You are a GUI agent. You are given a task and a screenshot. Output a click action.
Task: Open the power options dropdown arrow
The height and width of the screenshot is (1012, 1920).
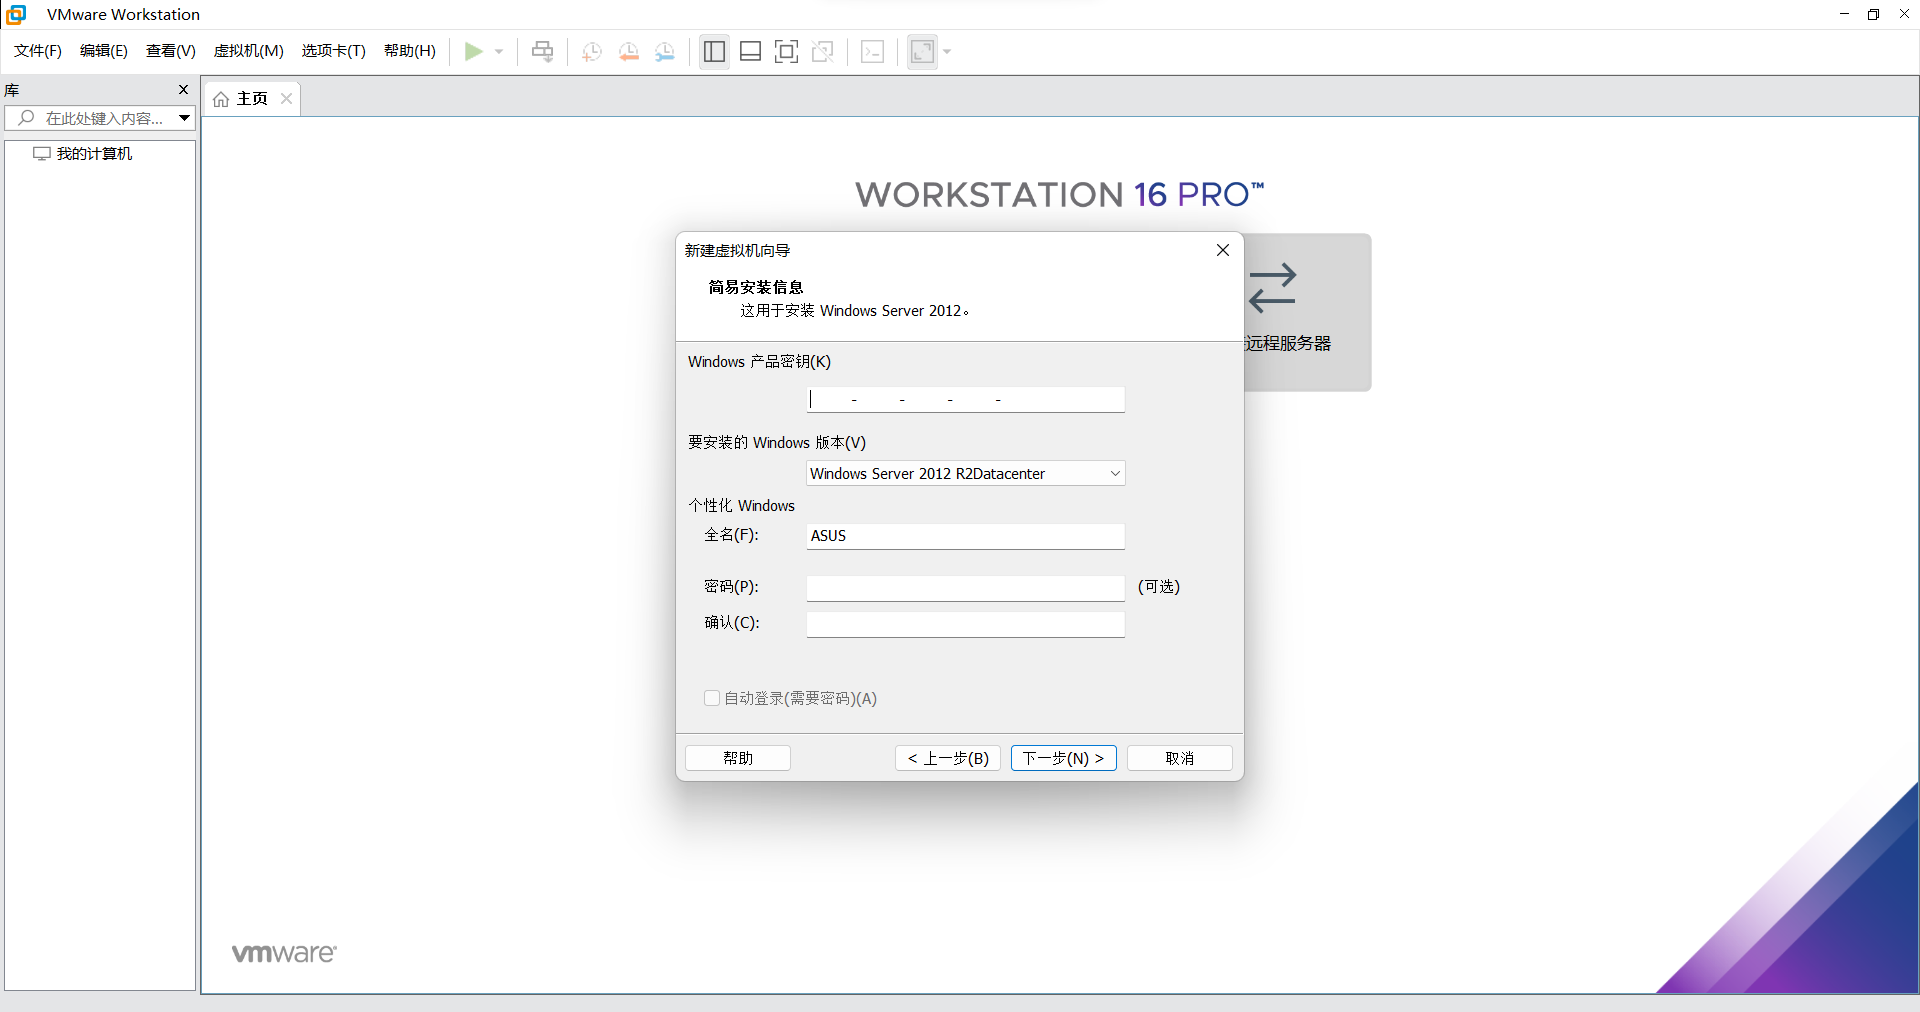(499, 52)
